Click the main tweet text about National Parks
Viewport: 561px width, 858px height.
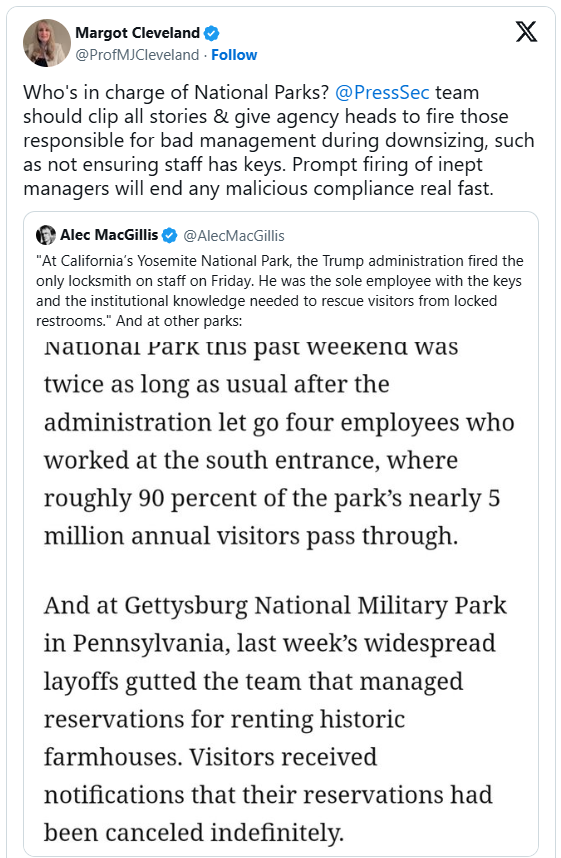(279, 140)
